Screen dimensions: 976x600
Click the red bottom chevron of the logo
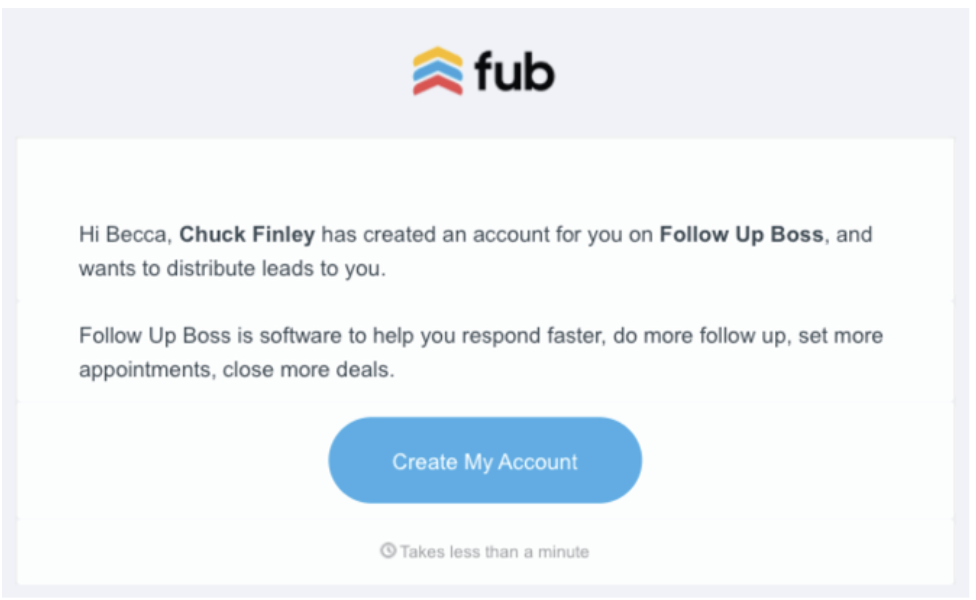point(438,86)
